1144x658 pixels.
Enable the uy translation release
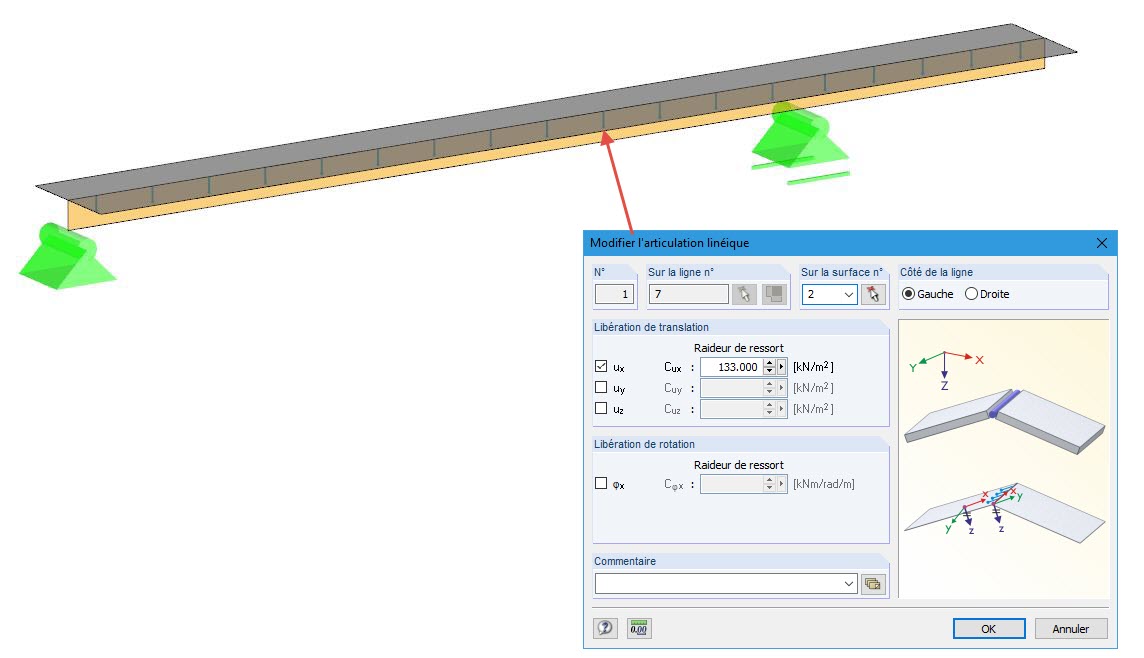(601, 387)
